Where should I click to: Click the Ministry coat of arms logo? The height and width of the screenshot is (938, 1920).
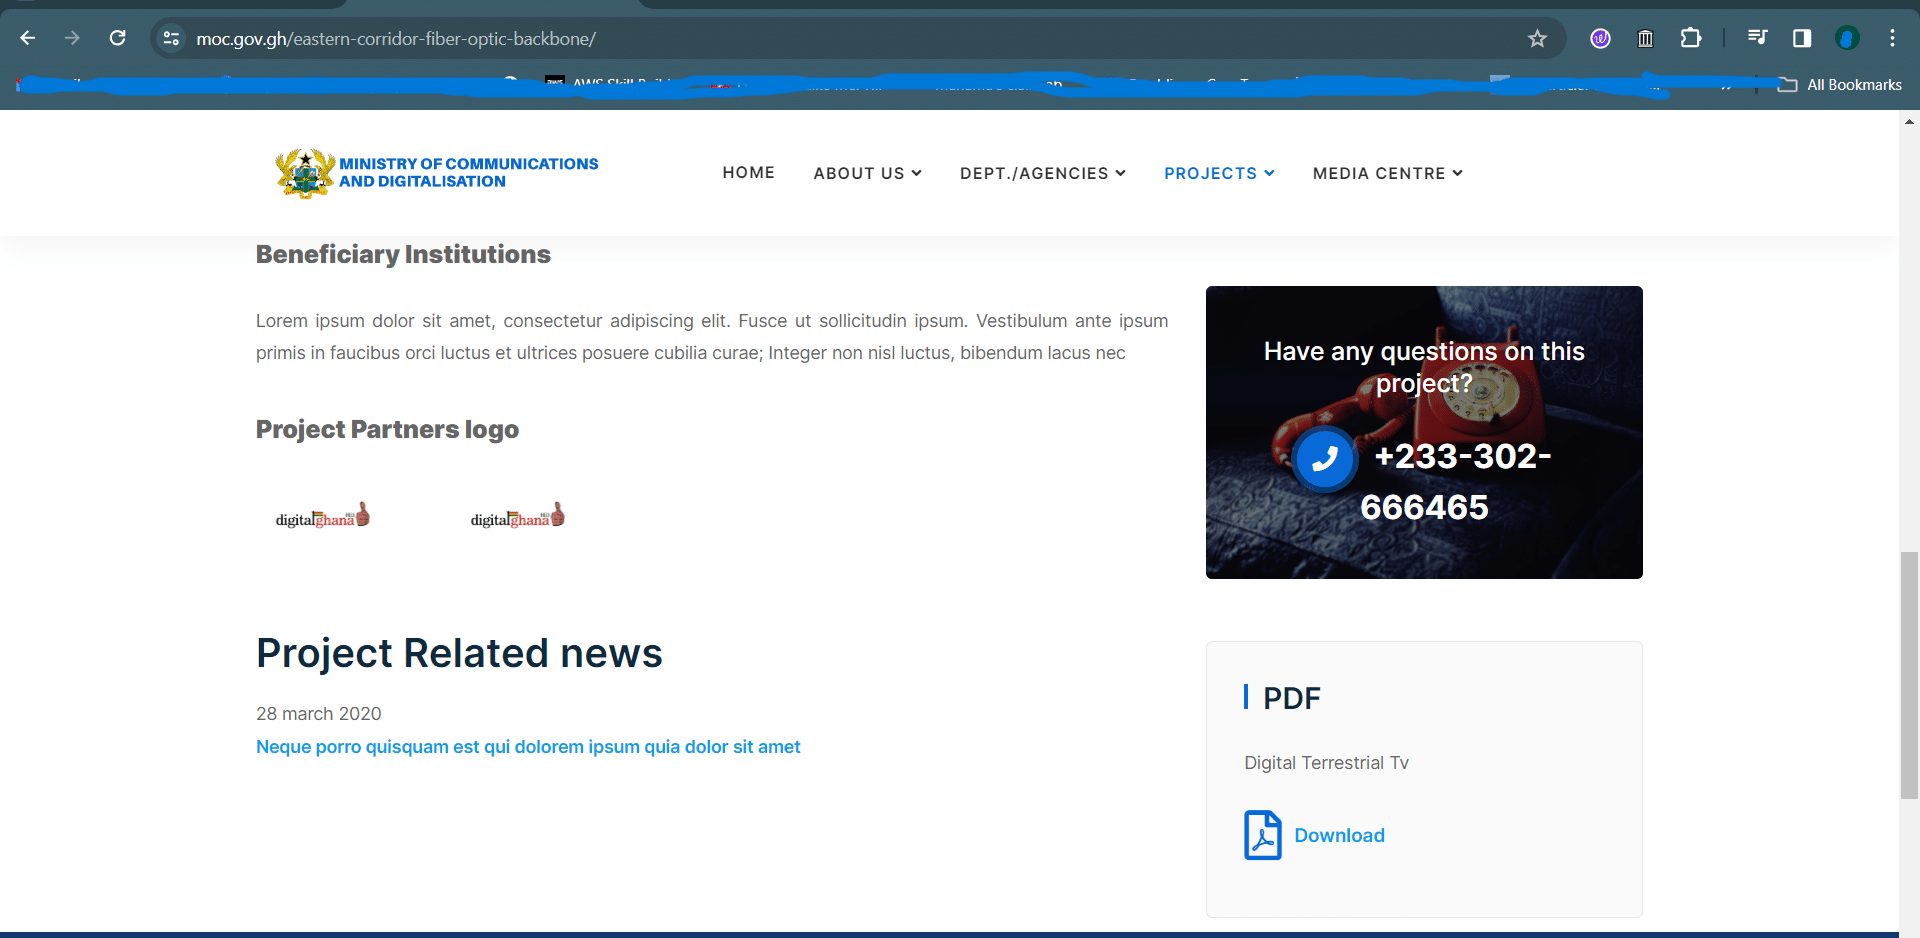click(305, 173)
